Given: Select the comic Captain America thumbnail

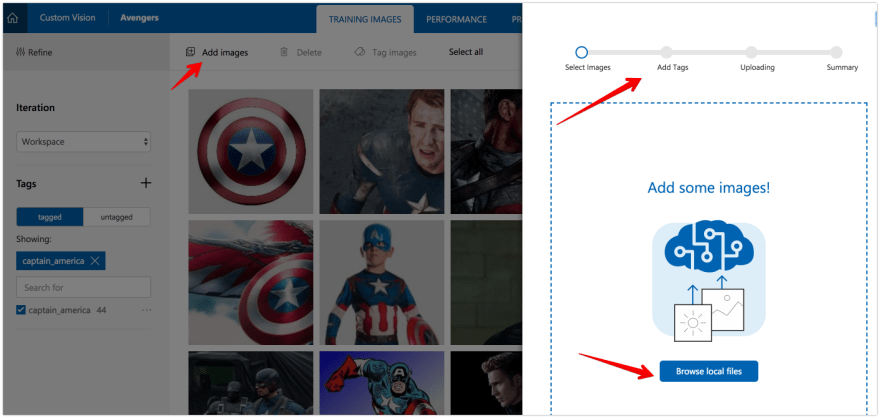Looking at the screenshot, I should pos(382,383).
